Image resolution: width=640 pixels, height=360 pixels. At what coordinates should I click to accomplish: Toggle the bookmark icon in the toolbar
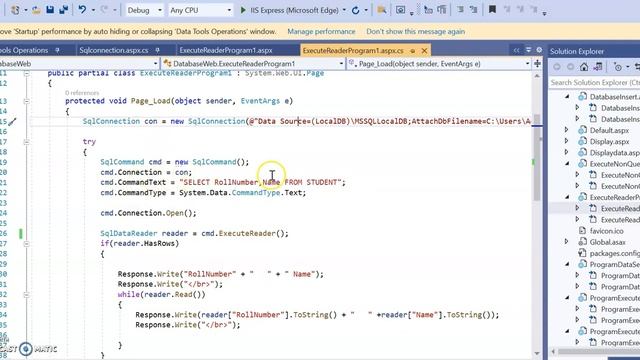click(x=492, y=9)
